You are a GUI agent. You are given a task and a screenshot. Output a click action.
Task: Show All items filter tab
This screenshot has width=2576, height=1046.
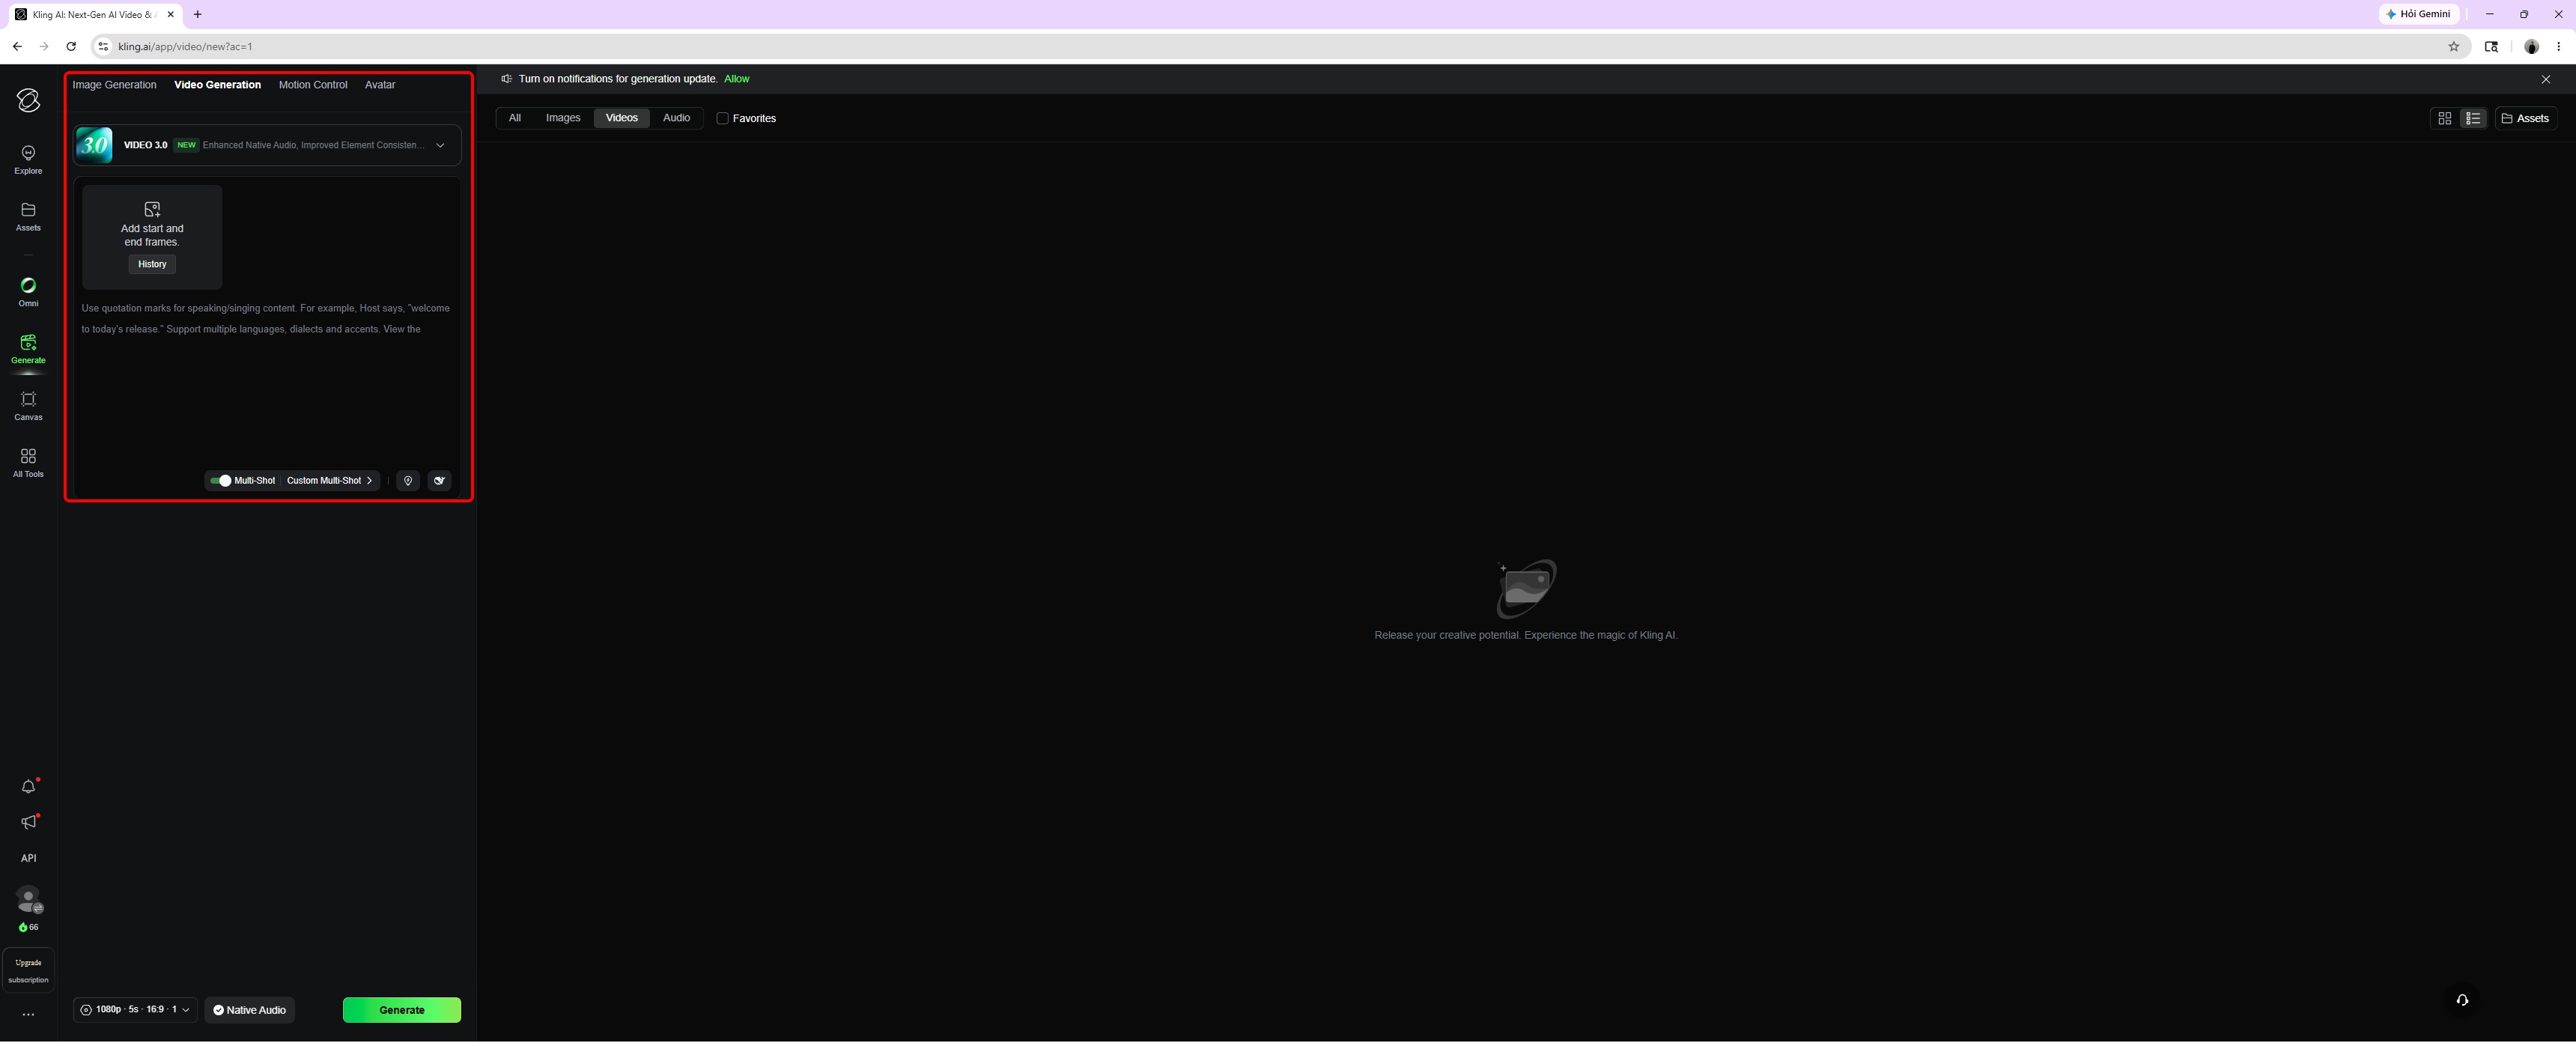[515, 118]
